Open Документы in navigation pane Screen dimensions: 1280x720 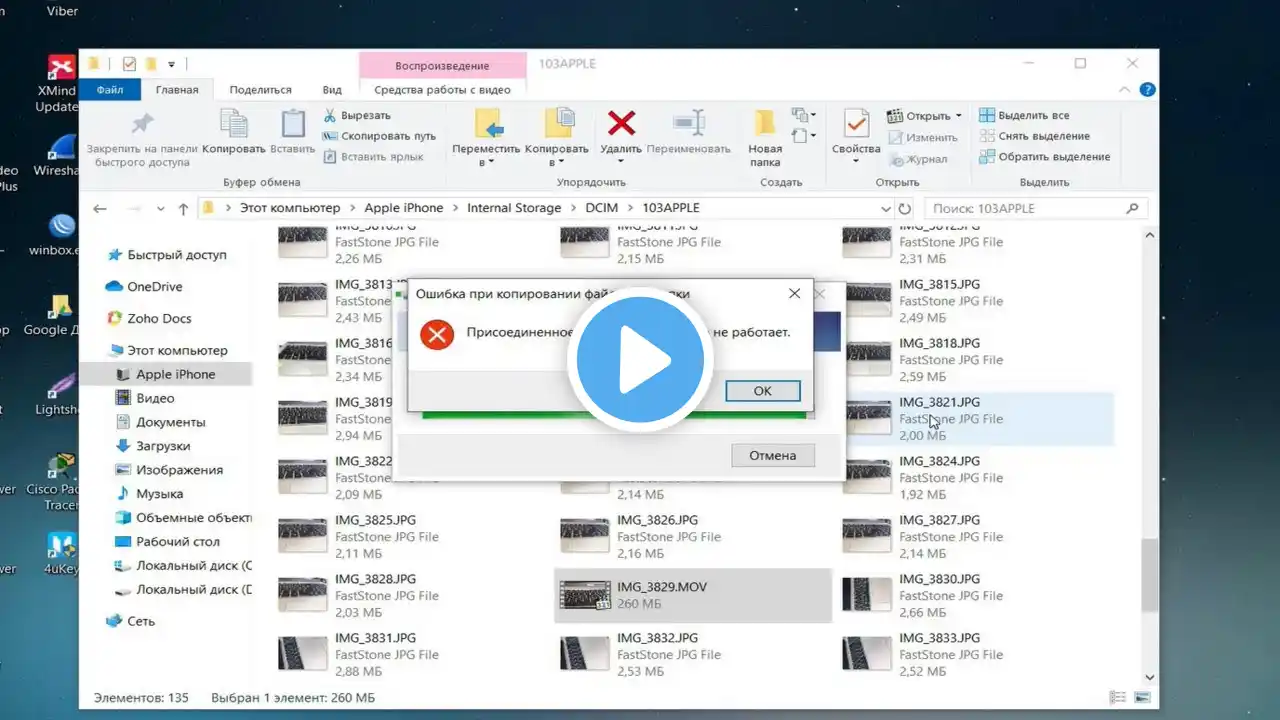click(x=171, y=422)
